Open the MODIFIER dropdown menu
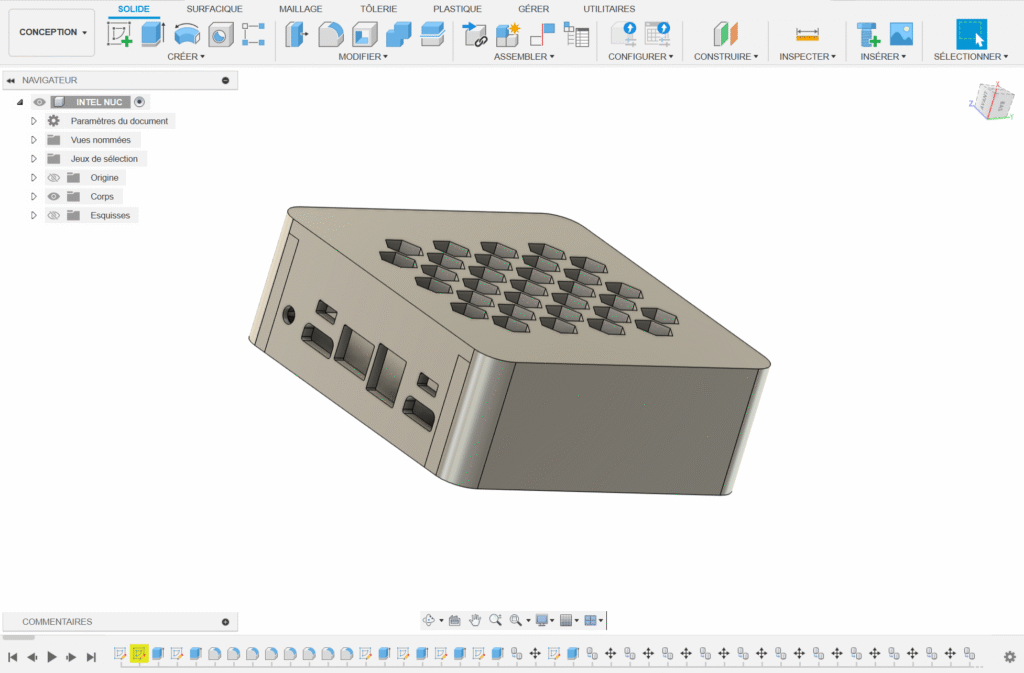 coord(362,57)
